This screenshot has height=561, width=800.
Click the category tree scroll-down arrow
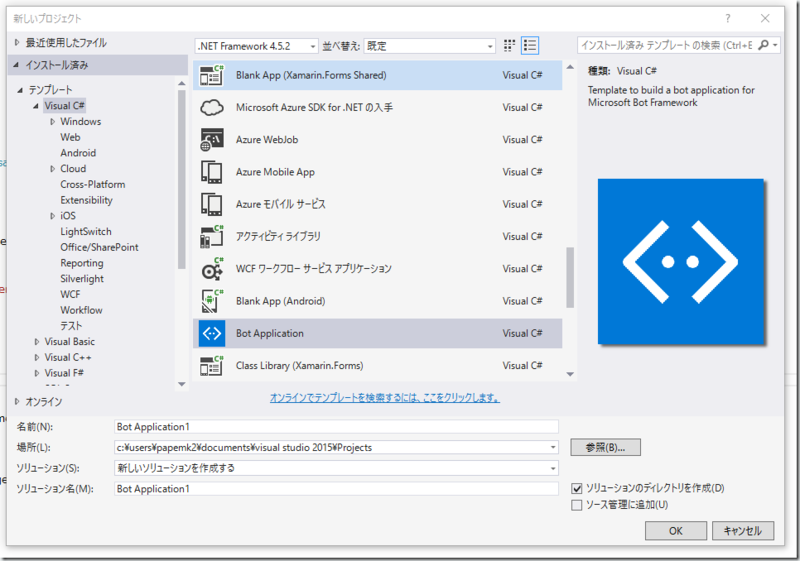click(182, 384)
